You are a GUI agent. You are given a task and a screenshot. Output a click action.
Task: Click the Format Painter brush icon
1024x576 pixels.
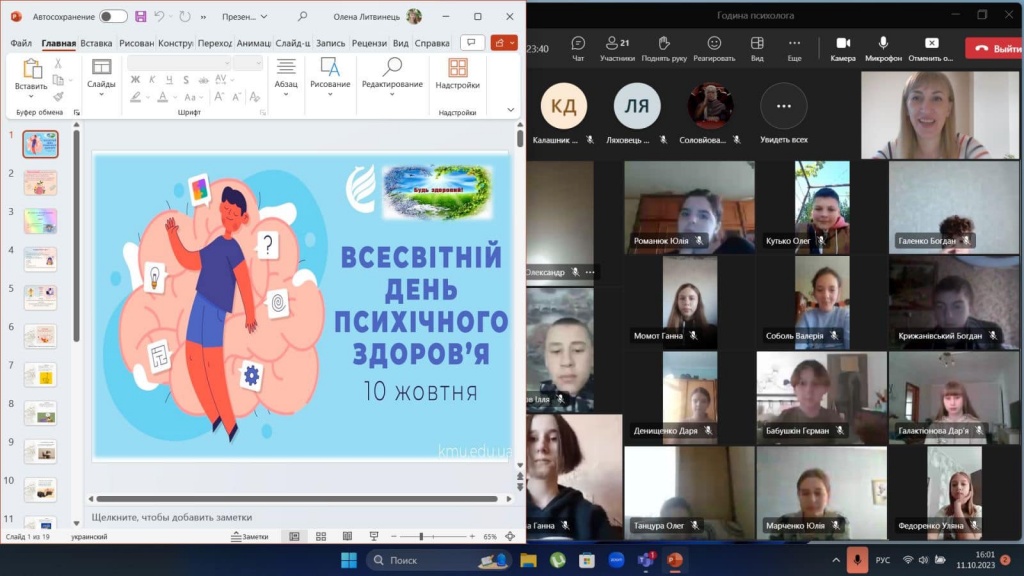pos(58,97)
